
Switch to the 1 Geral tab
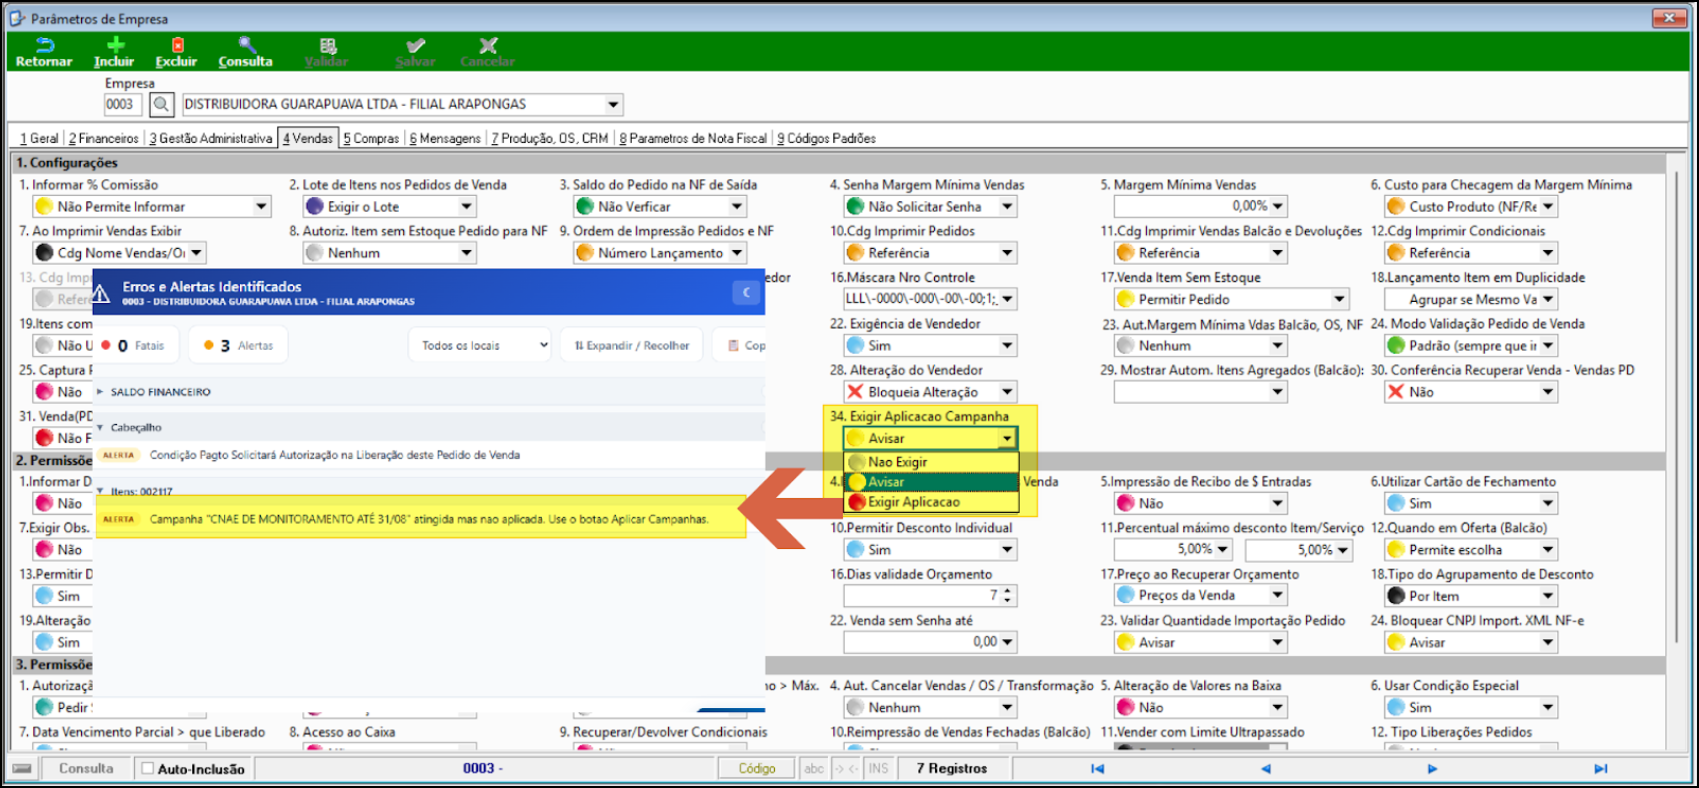point(39,138)
